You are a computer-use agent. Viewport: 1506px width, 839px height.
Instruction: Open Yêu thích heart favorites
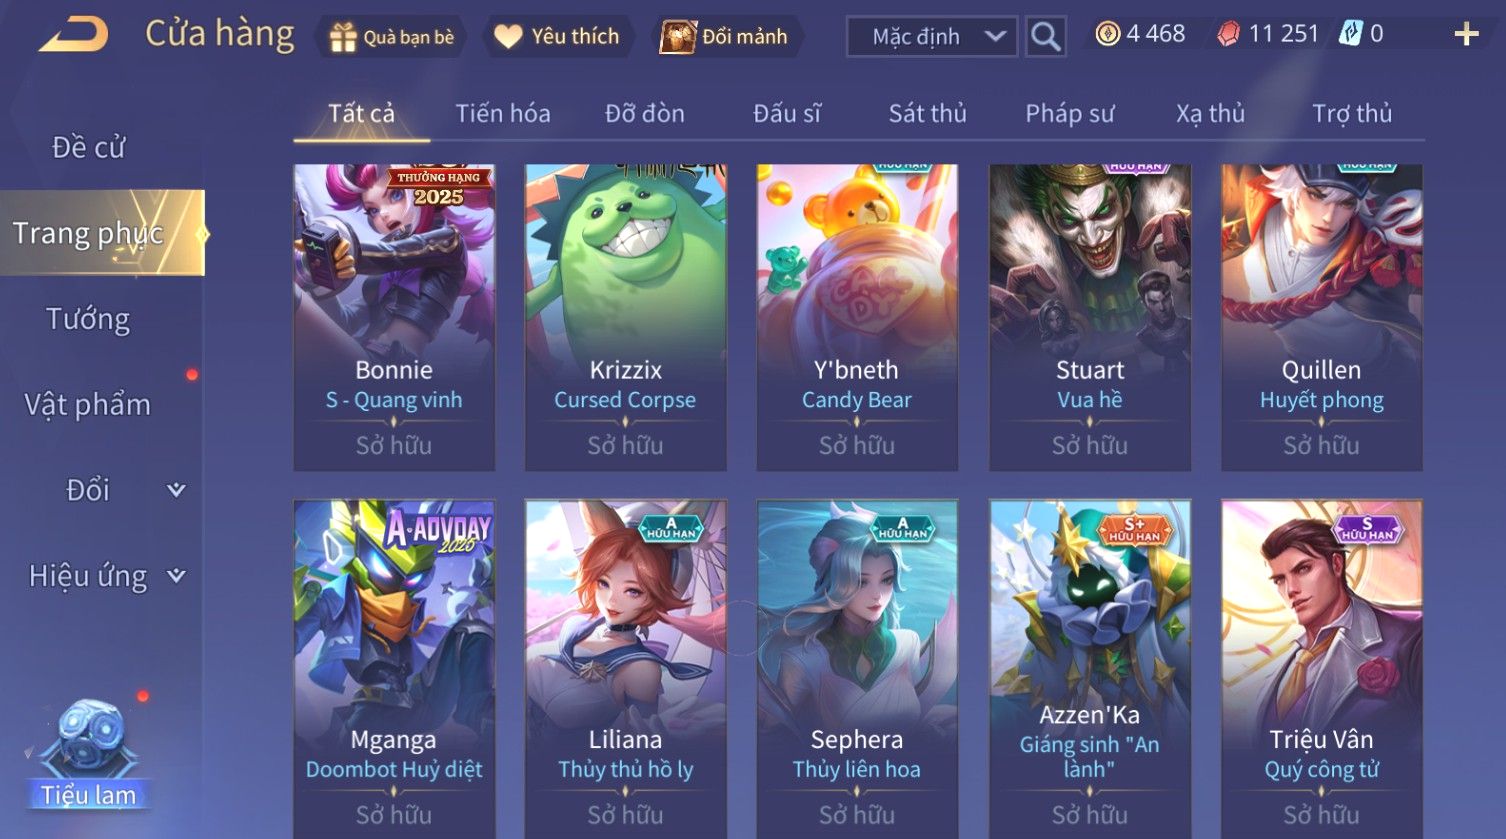coord(508,37)
